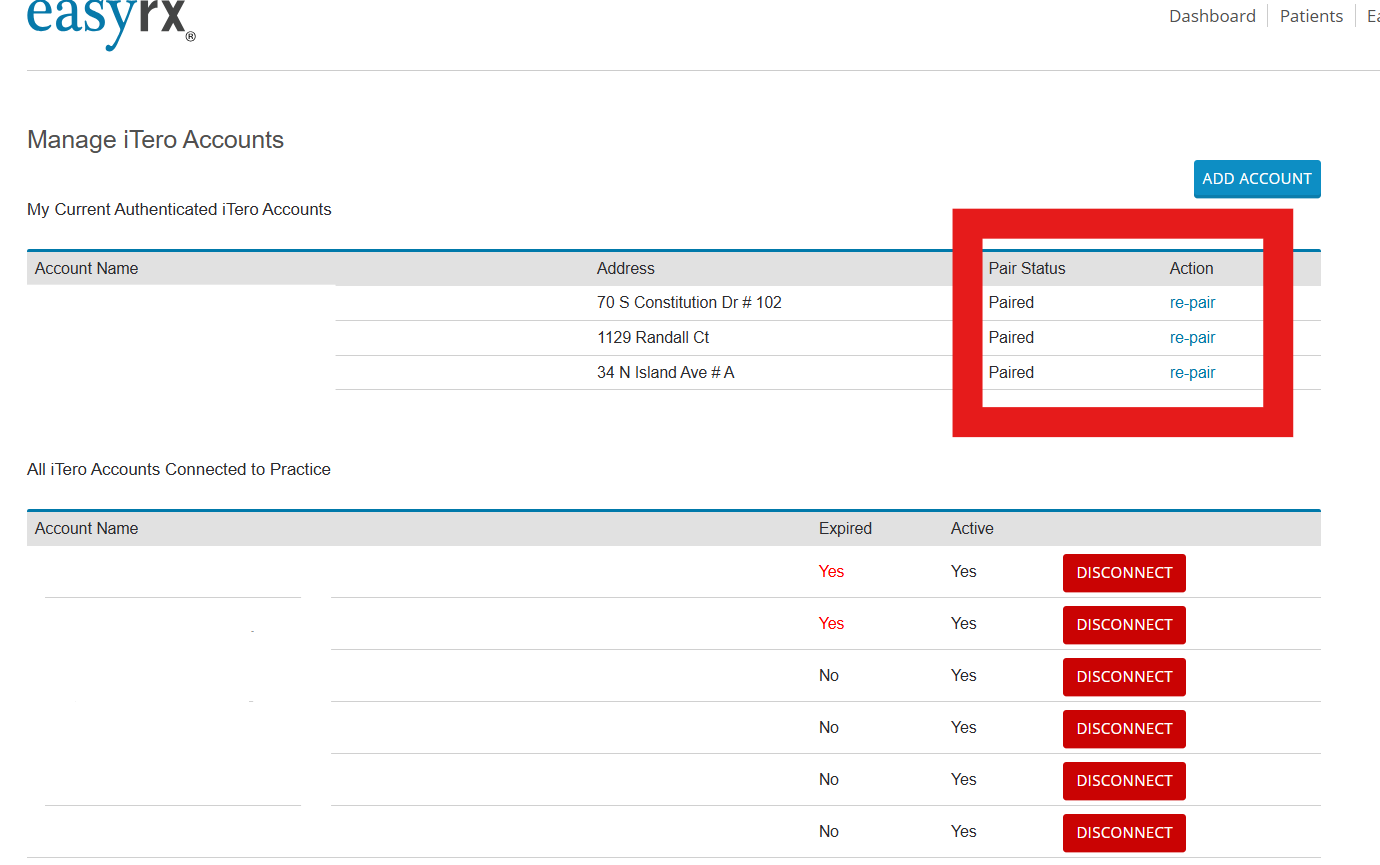Re-pair the 34 N Island Ave account
Image resolution: width=1380 pixels, height=865 pixels.
click(1192, 373)
